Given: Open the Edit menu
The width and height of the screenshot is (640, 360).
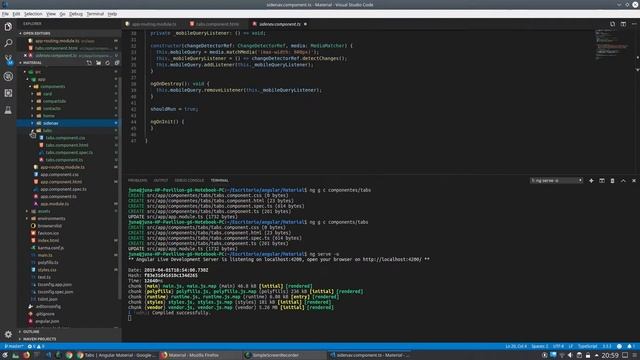Looking at the screenshot, I should pos(16,14).
